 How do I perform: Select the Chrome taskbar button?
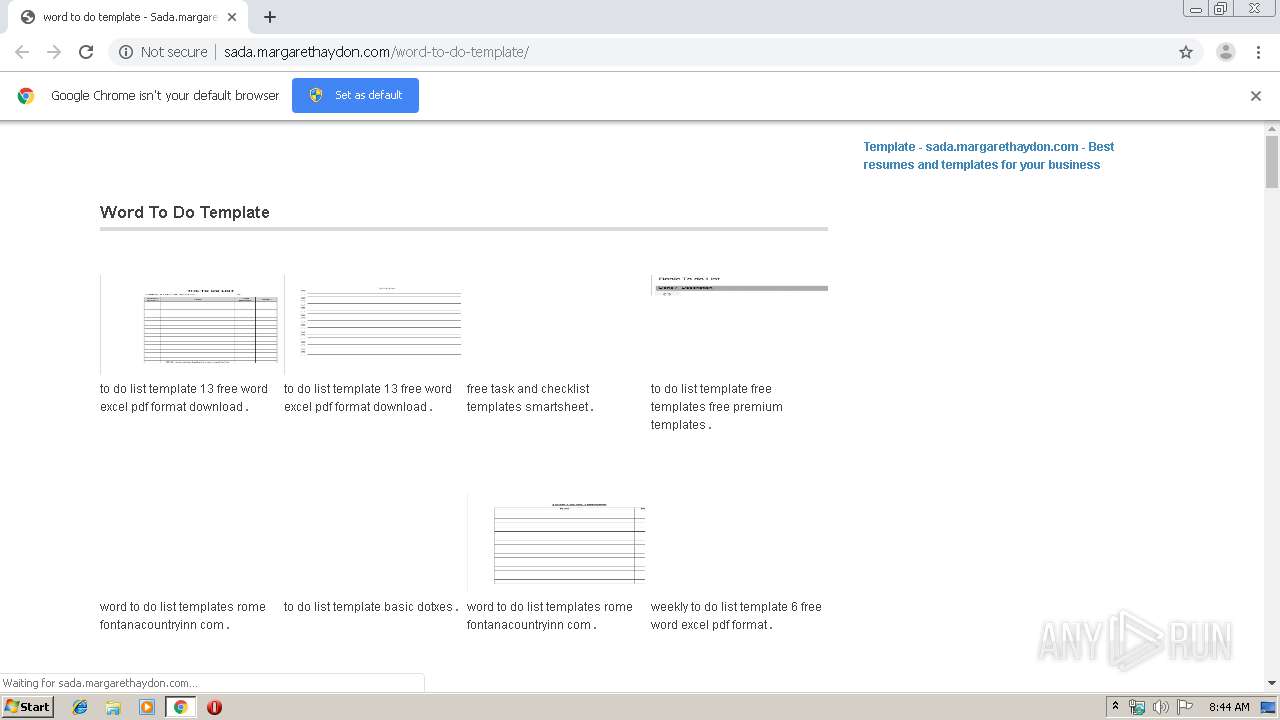[x=180, y=707]
